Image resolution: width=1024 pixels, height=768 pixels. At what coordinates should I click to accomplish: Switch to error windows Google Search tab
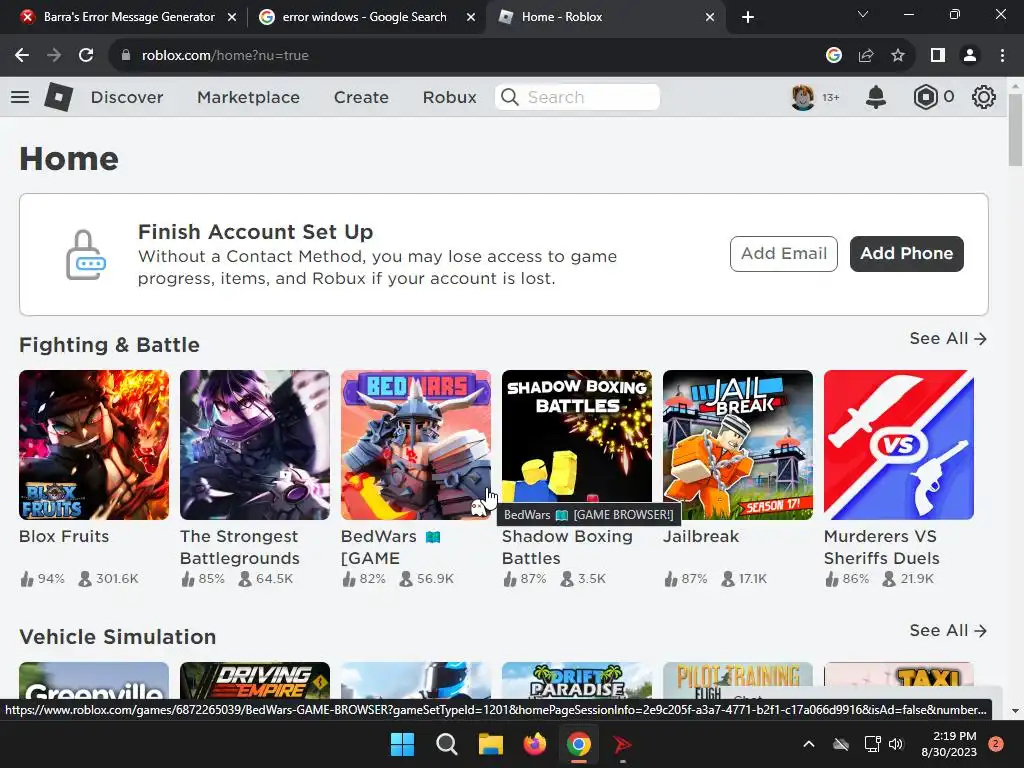(x=364, y=17)
